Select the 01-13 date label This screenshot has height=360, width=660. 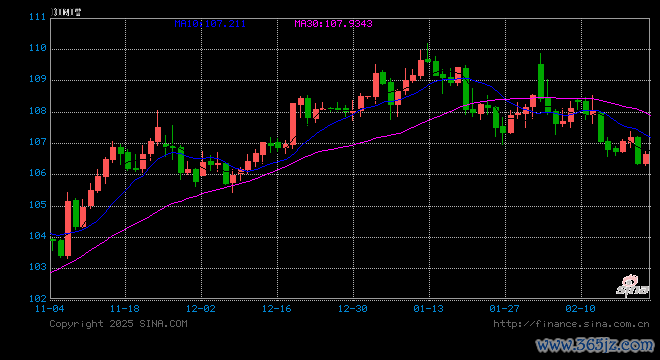[x=428, y=309]
